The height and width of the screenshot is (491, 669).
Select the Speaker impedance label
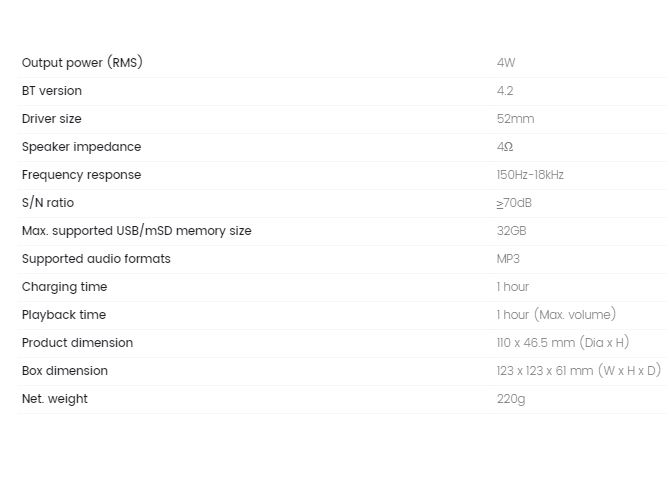[81, 147]
